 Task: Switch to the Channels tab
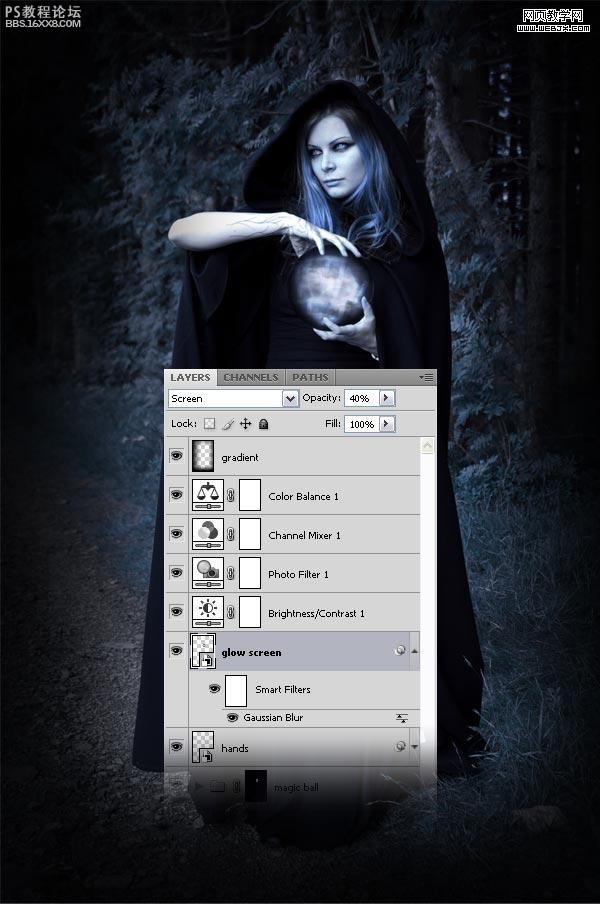point(251,378)
